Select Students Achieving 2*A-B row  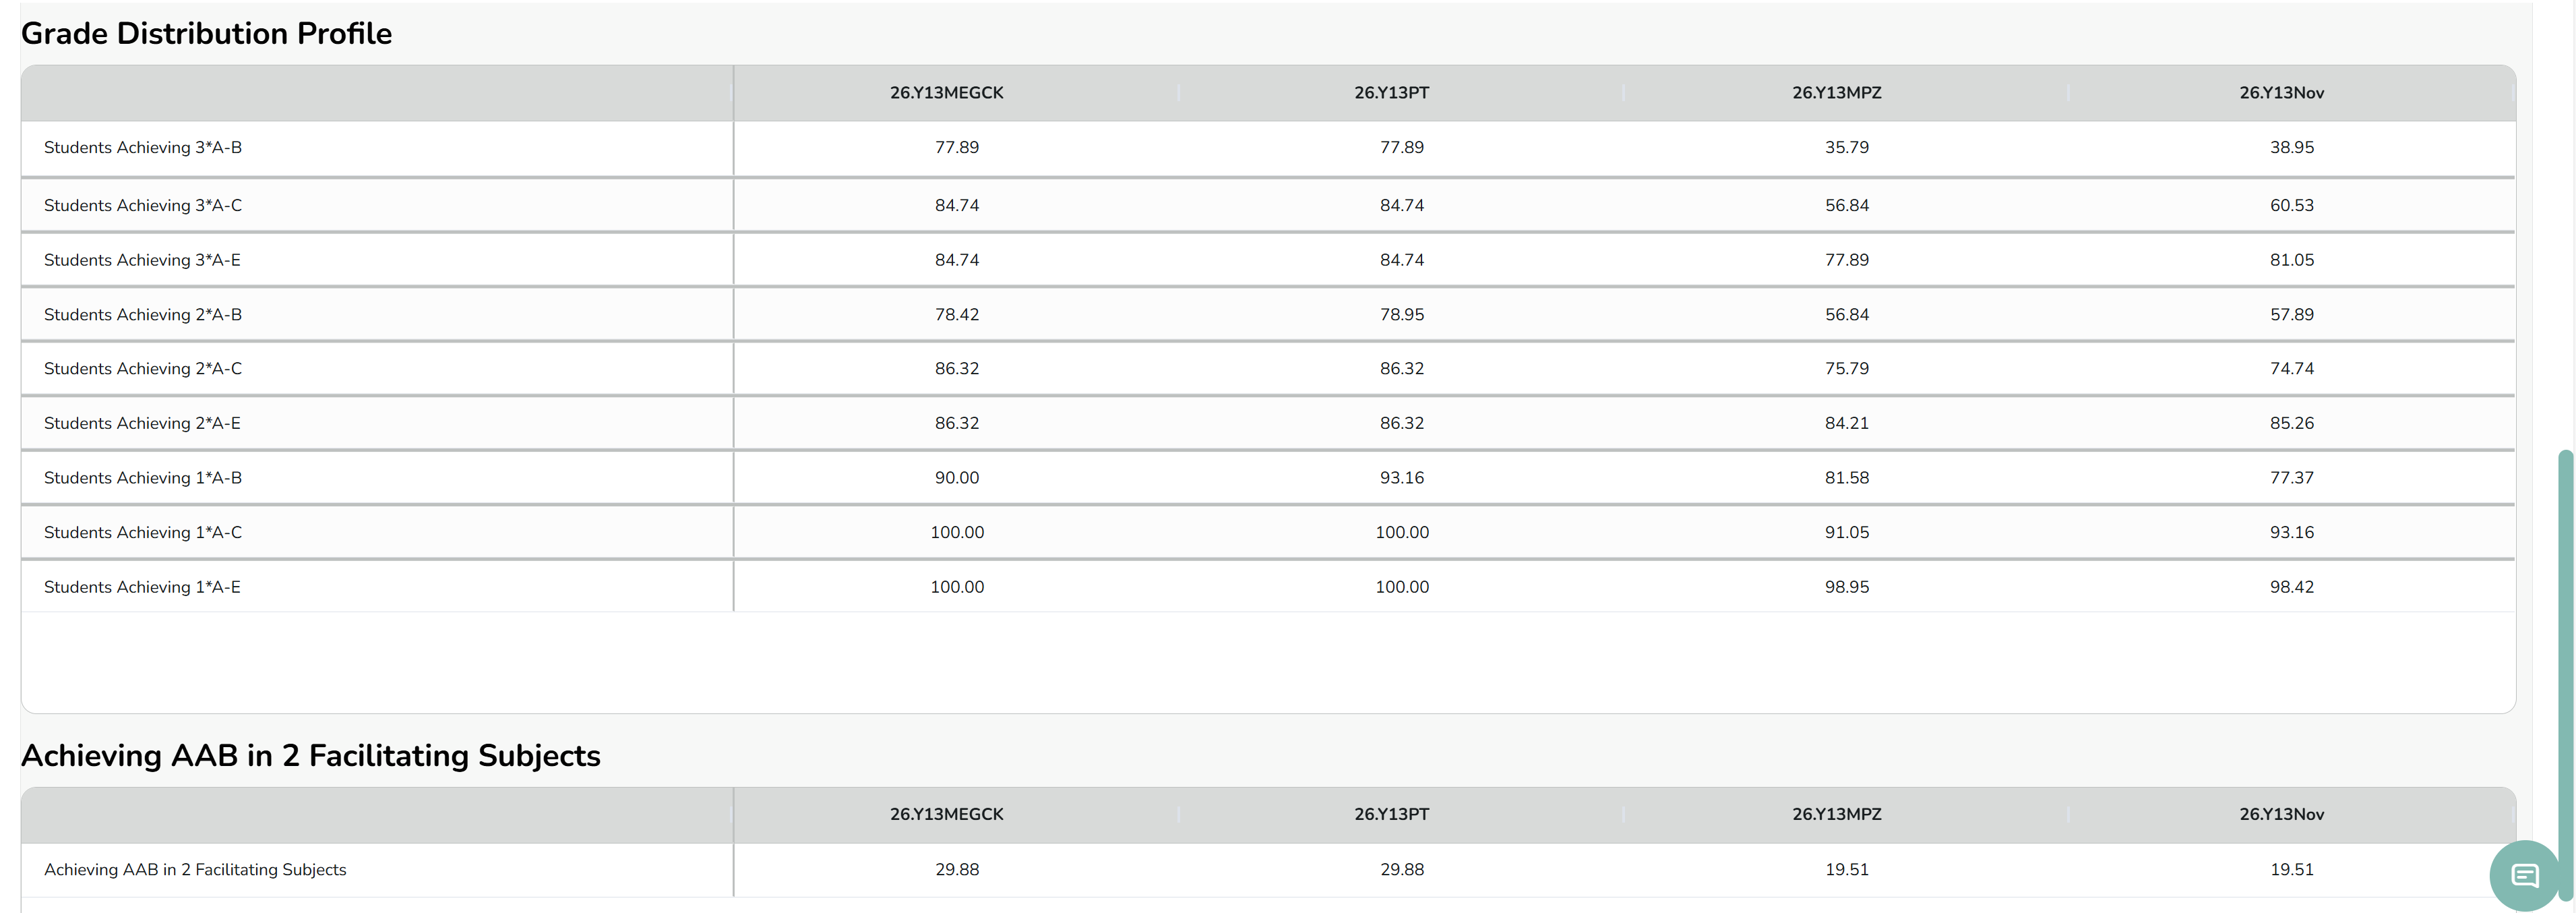(143, 315)
